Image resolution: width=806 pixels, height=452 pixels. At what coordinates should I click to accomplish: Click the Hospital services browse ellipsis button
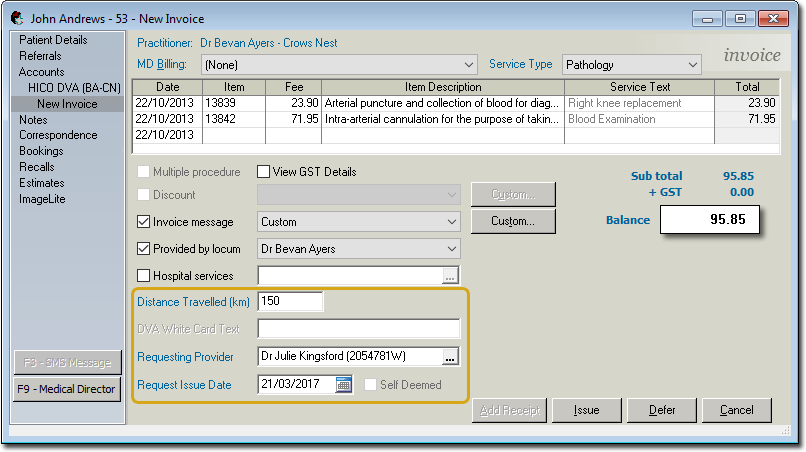450,275
